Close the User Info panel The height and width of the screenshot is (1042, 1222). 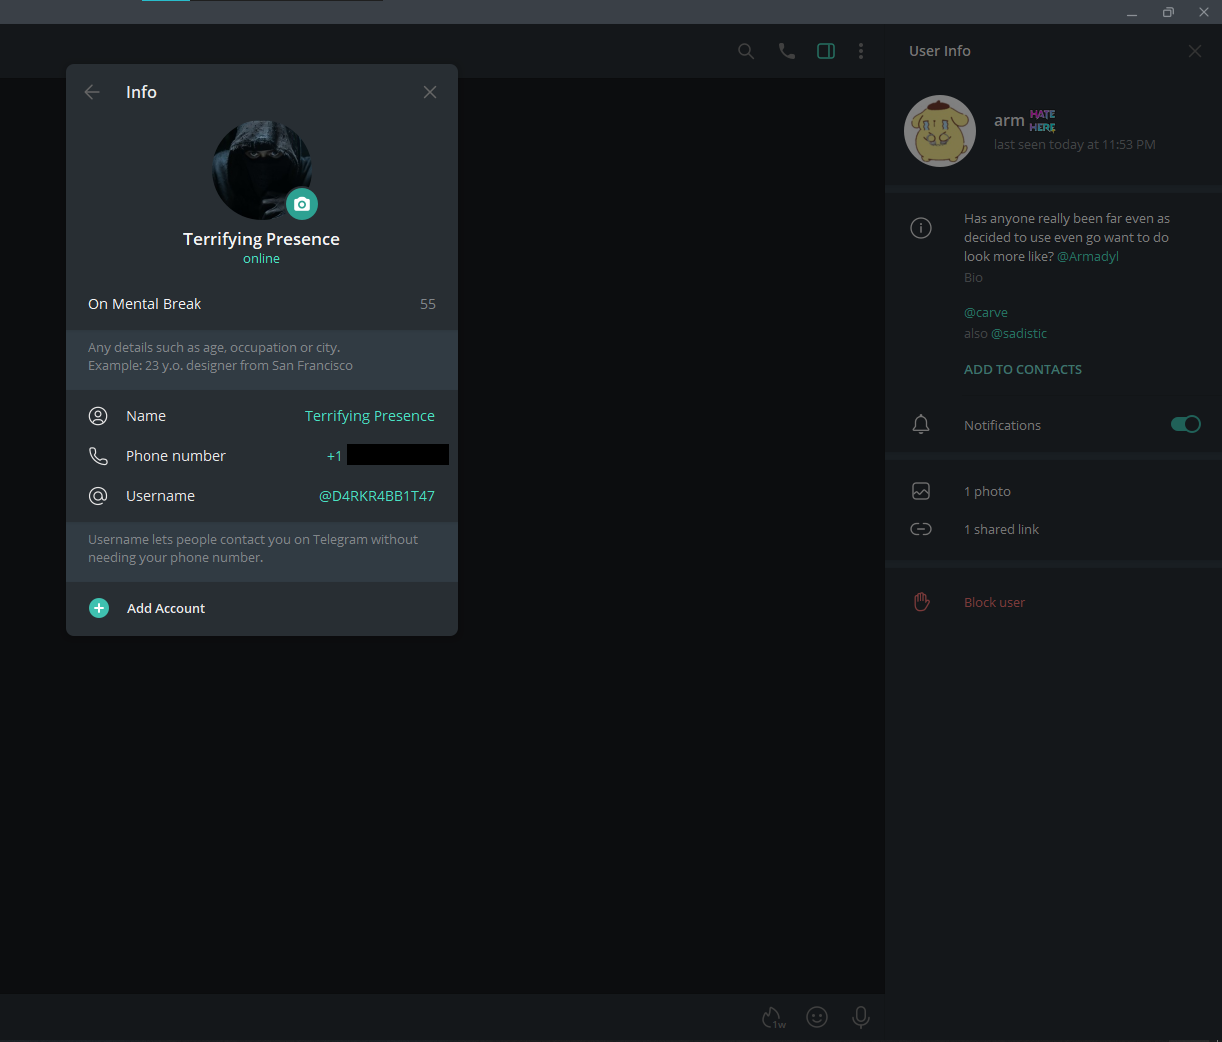[x=1195, y=51]
